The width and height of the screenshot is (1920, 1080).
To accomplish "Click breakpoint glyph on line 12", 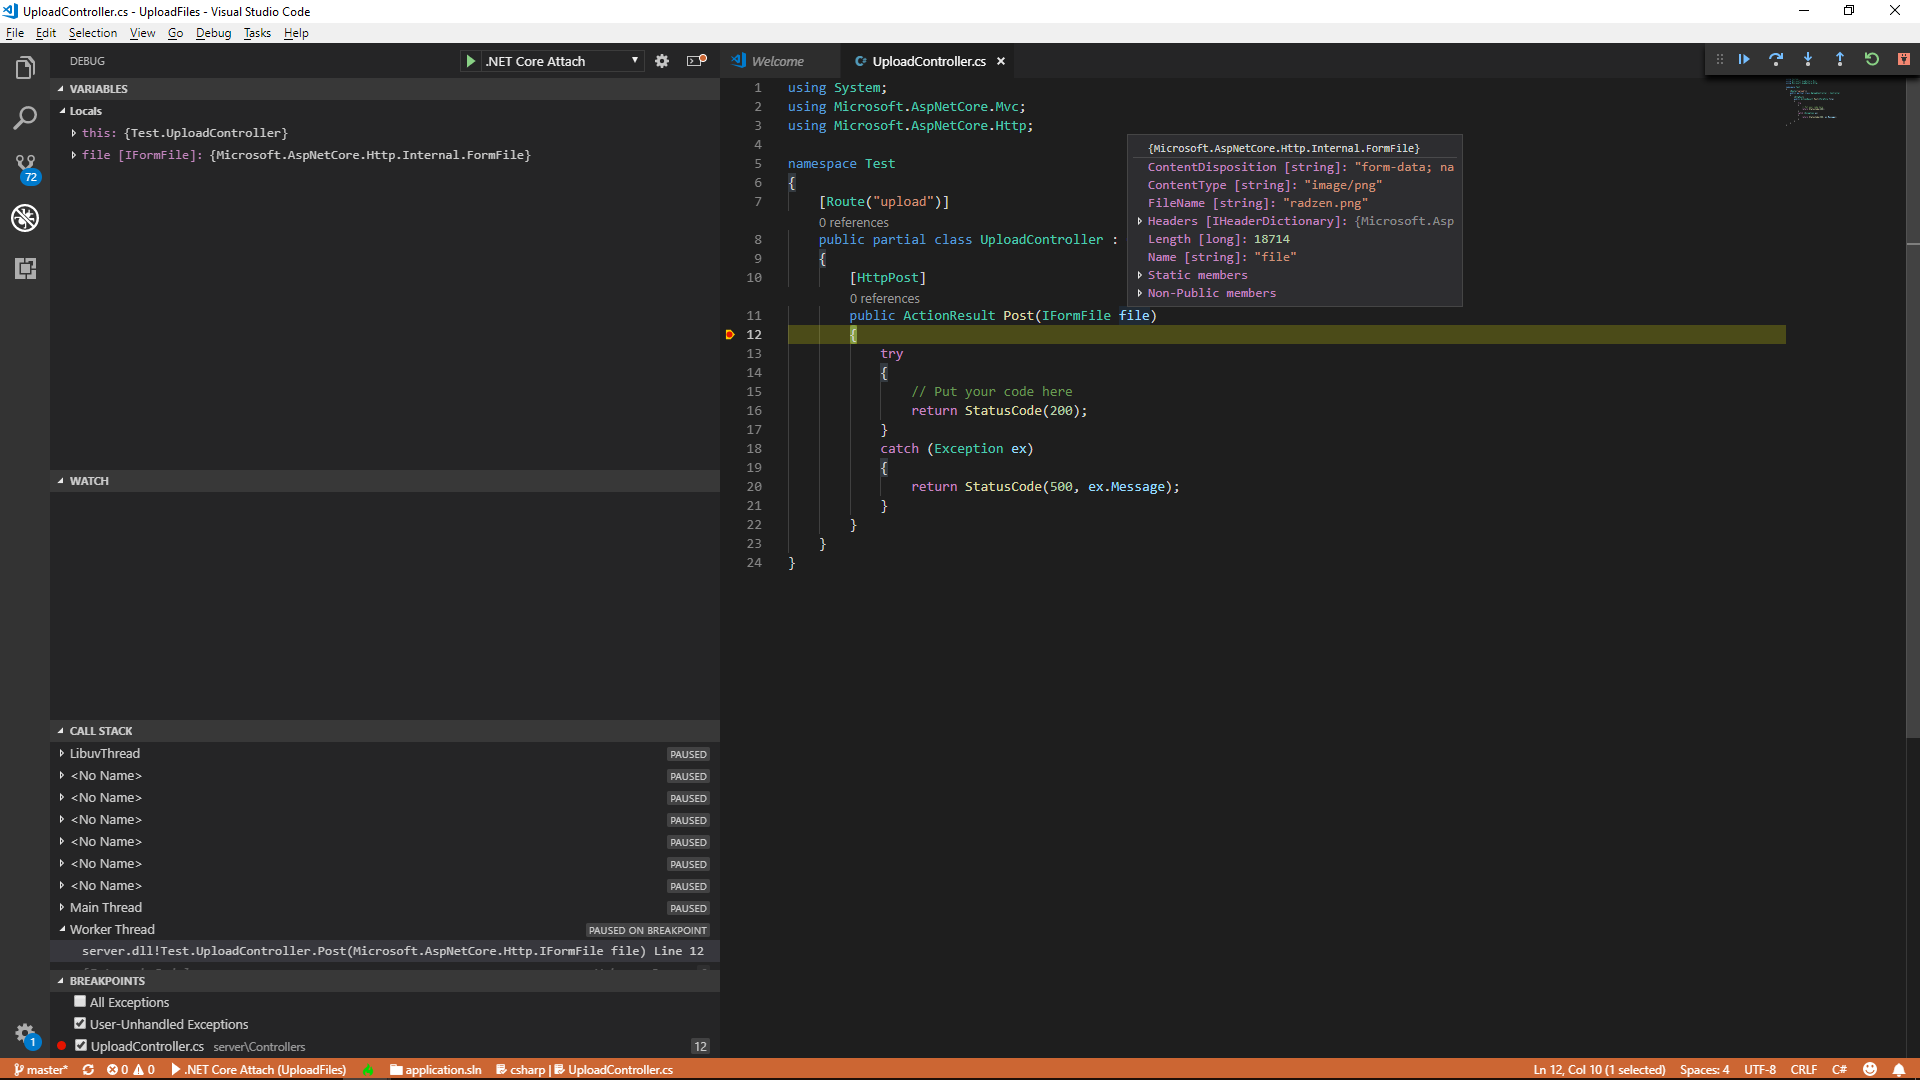I will click(730, 335).
